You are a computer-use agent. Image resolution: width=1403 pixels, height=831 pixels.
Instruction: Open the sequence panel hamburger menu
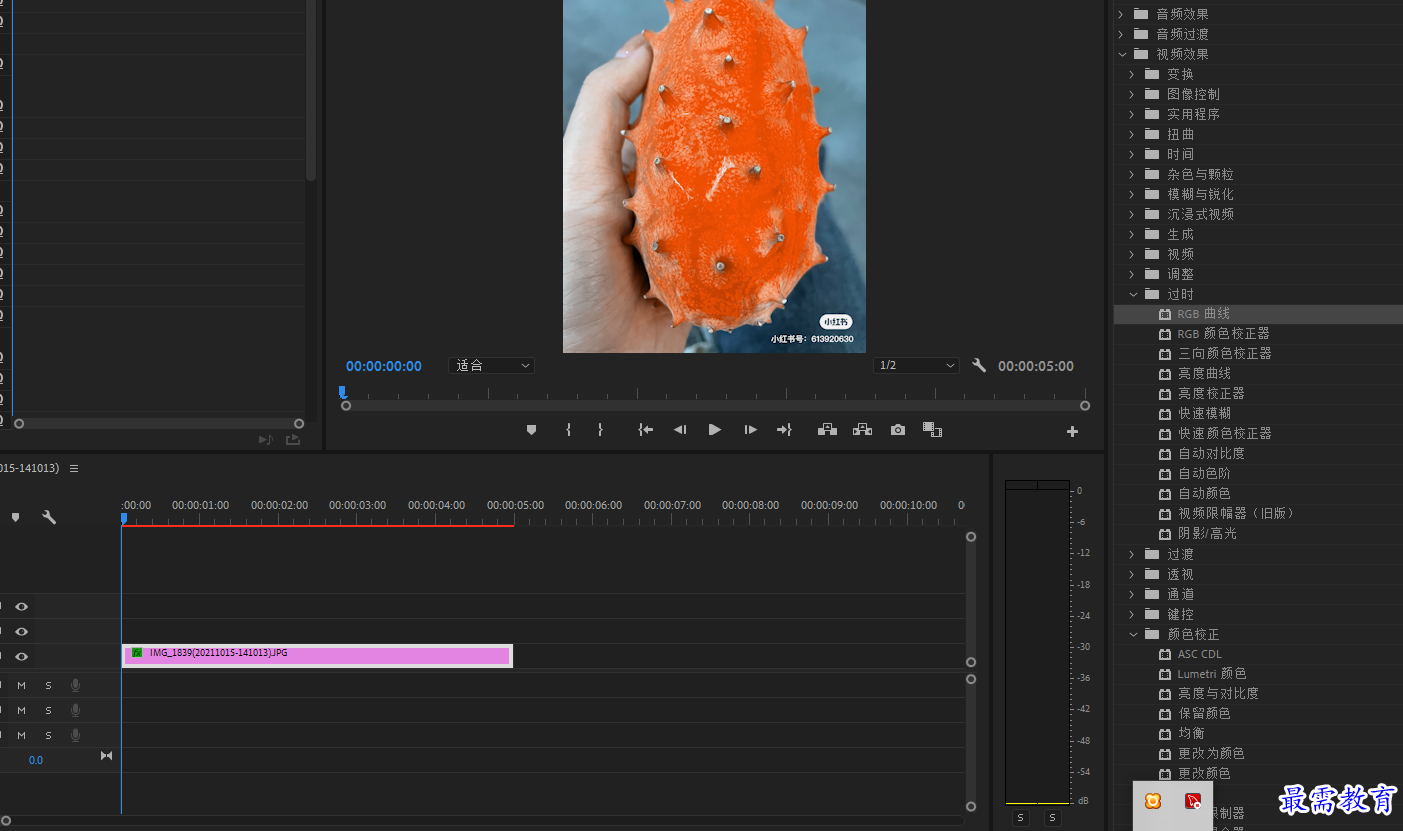[x=74, y=468]
